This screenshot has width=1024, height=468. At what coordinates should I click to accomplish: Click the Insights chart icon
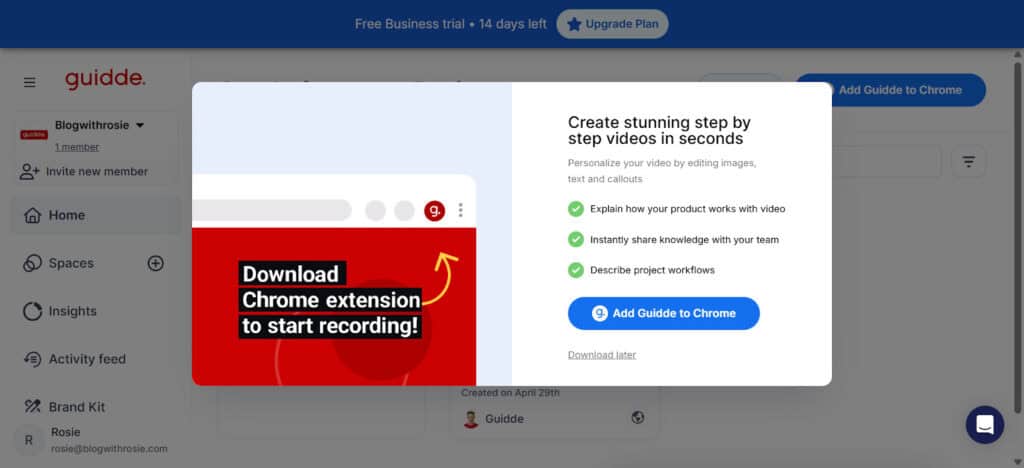click(32, 311)
